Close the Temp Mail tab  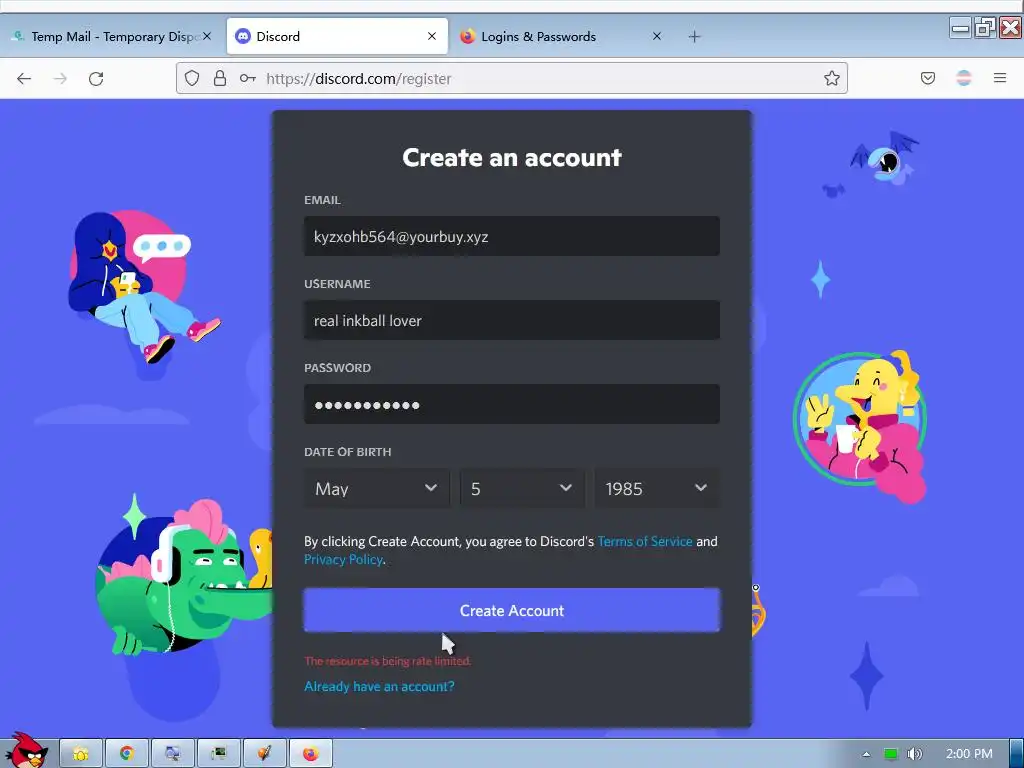206,37
